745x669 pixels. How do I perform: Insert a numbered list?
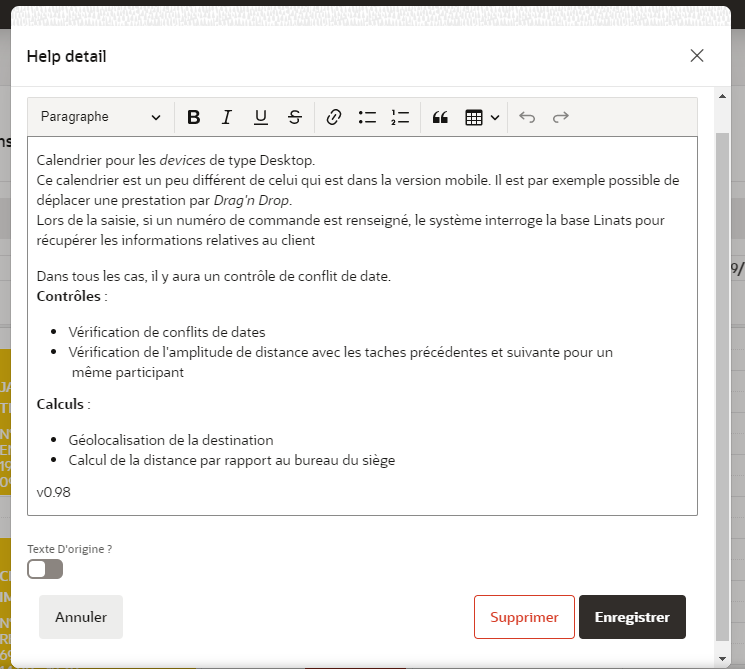[400, 117]
